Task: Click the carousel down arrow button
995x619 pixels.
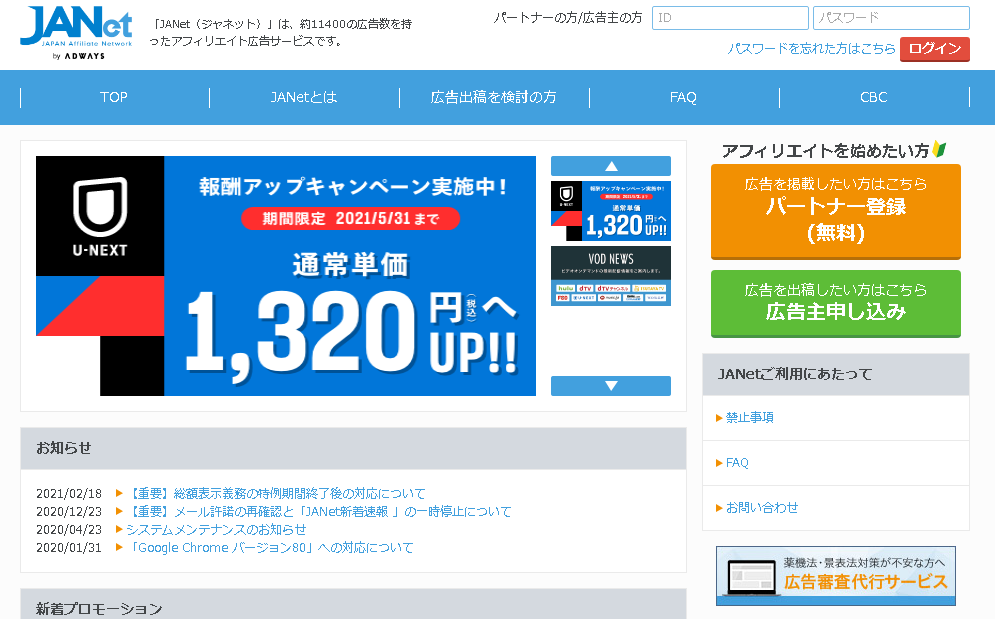Action: pos(610,386)
